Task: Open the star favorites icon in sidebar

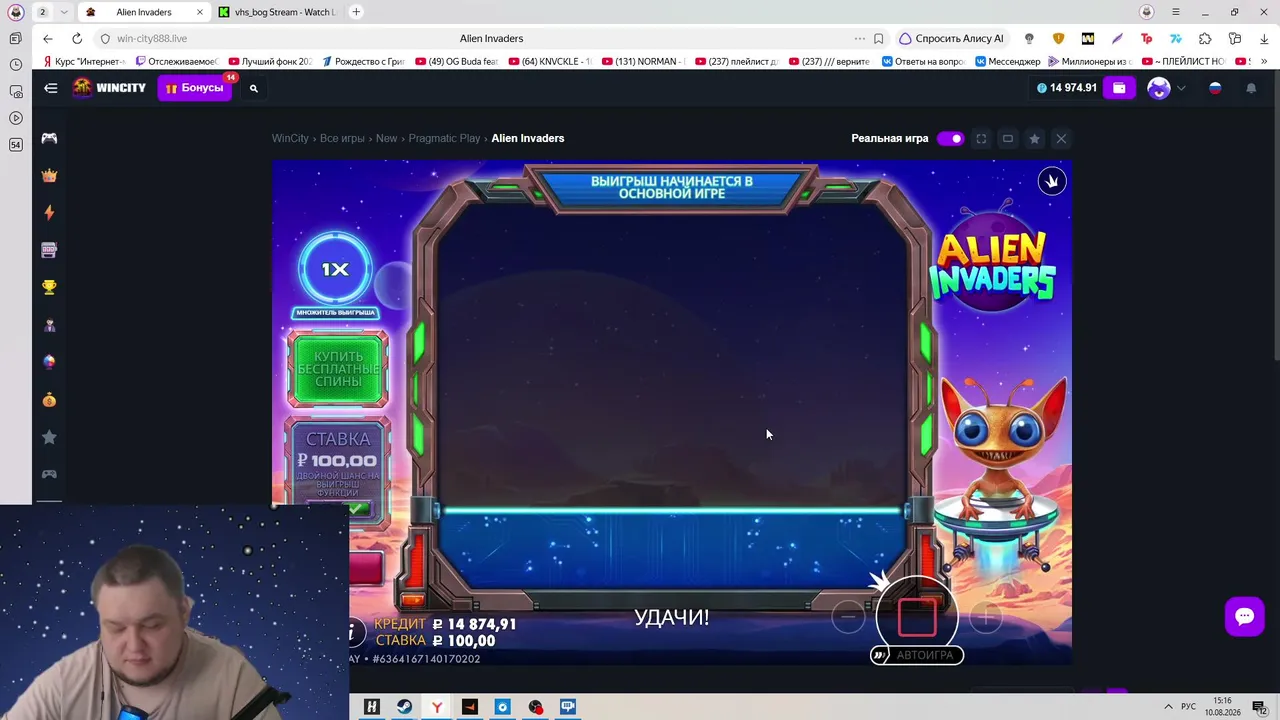Action: tap(49, 437)
